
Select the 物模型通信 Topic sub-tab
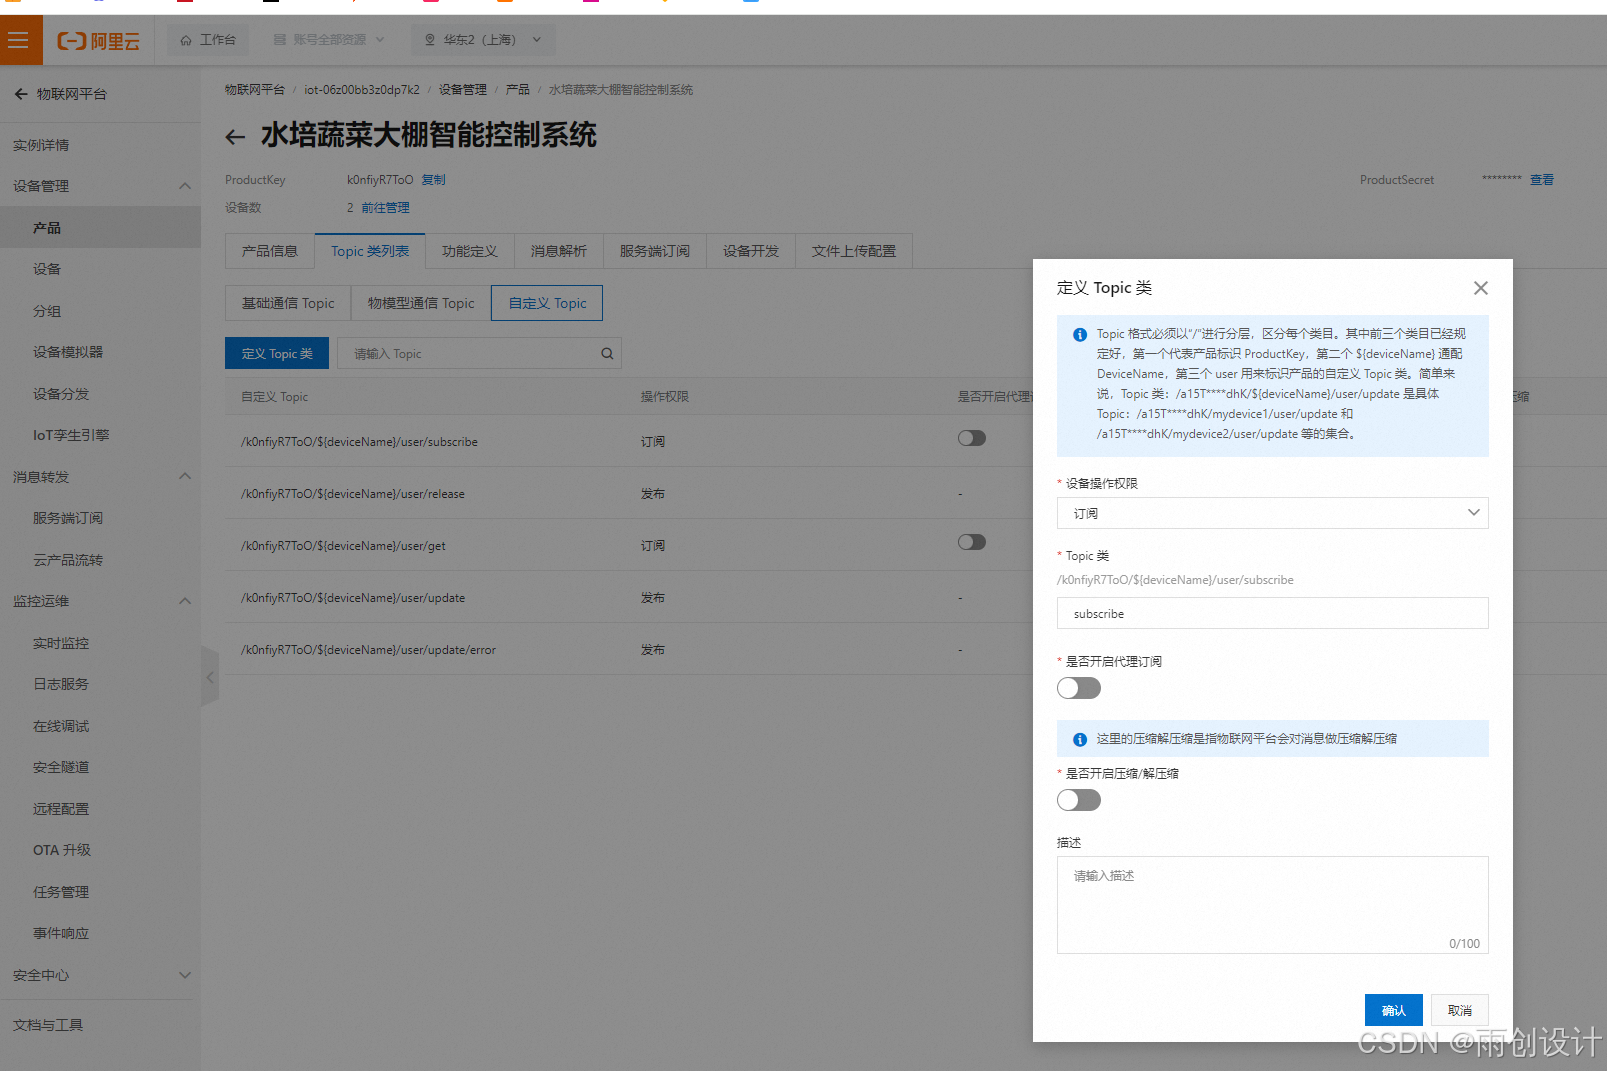pos(421,303)
